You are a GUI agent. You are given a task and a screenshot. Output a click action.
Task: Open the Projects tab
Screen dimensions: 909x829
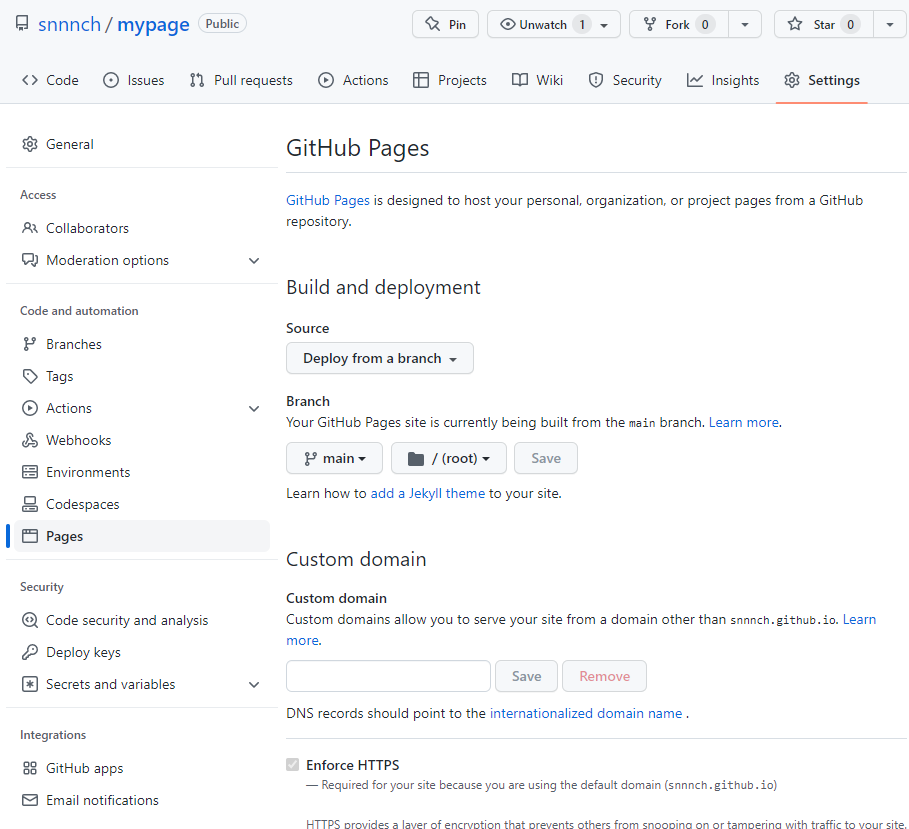click(x=450, y=80)
